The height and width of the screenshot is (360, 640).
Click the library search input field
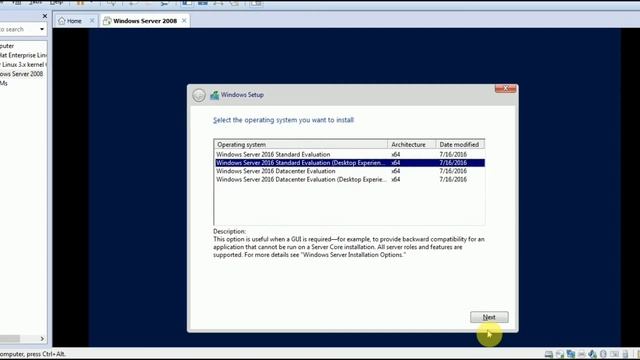pos(18,29)
